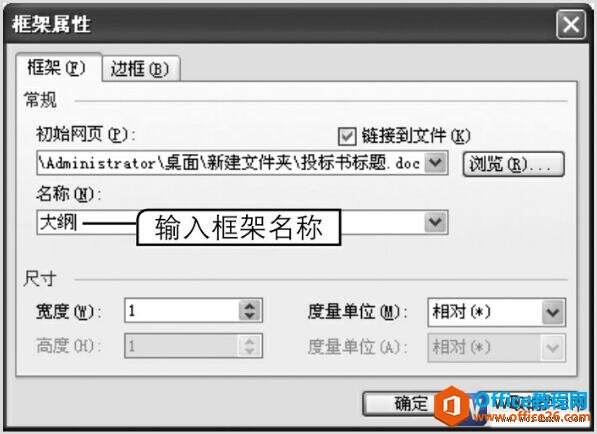Viewport: 597px width, 434px height.
Task: Click the disabled 度量单位(A) dropdown arrow
Action: (552, 348)
